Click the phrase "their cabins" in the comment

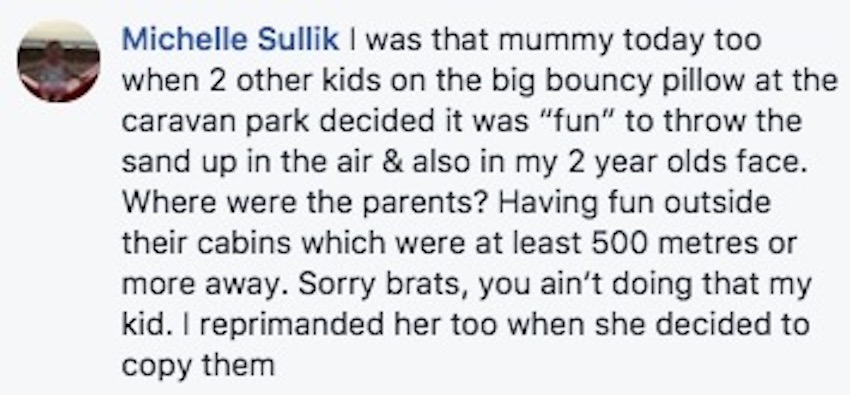coord(207,244)
